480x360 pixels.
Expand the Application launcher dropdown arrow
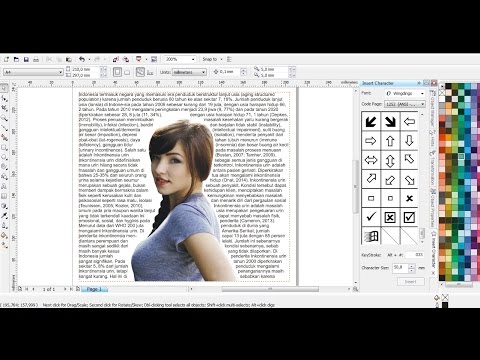[146, 59]
